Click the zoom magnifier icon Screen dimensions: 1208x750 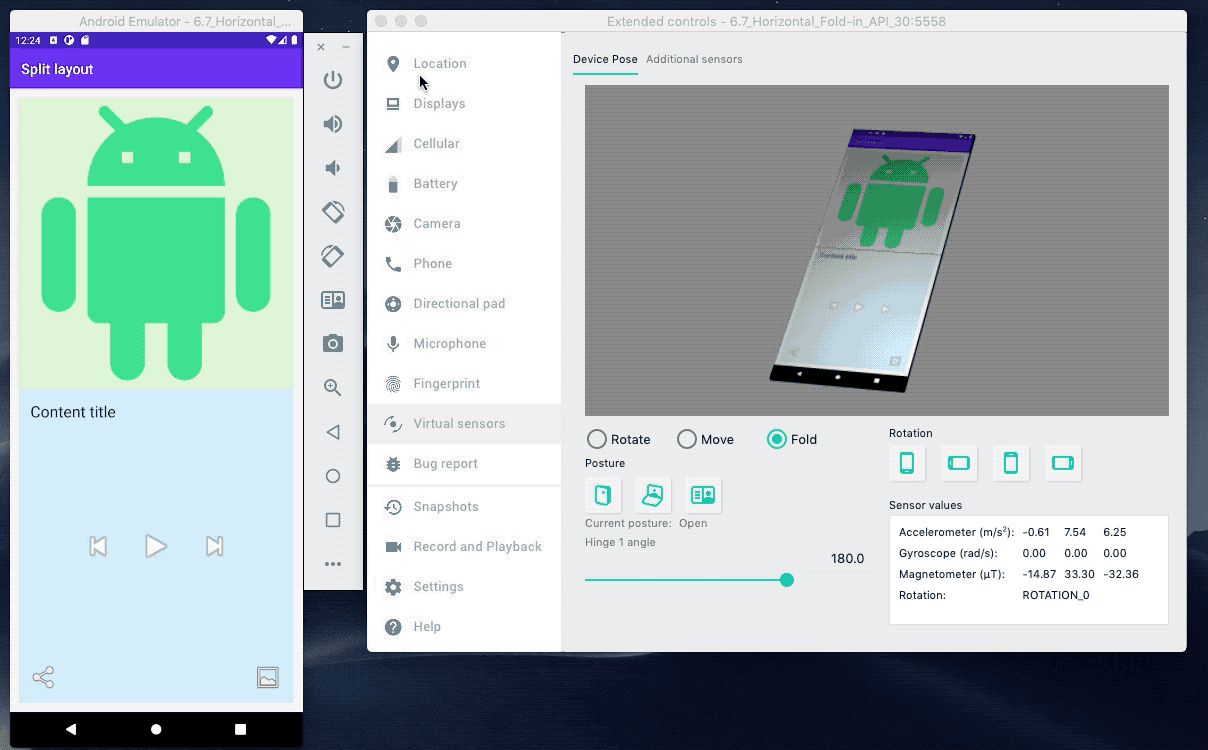click(x=333, y=388)
